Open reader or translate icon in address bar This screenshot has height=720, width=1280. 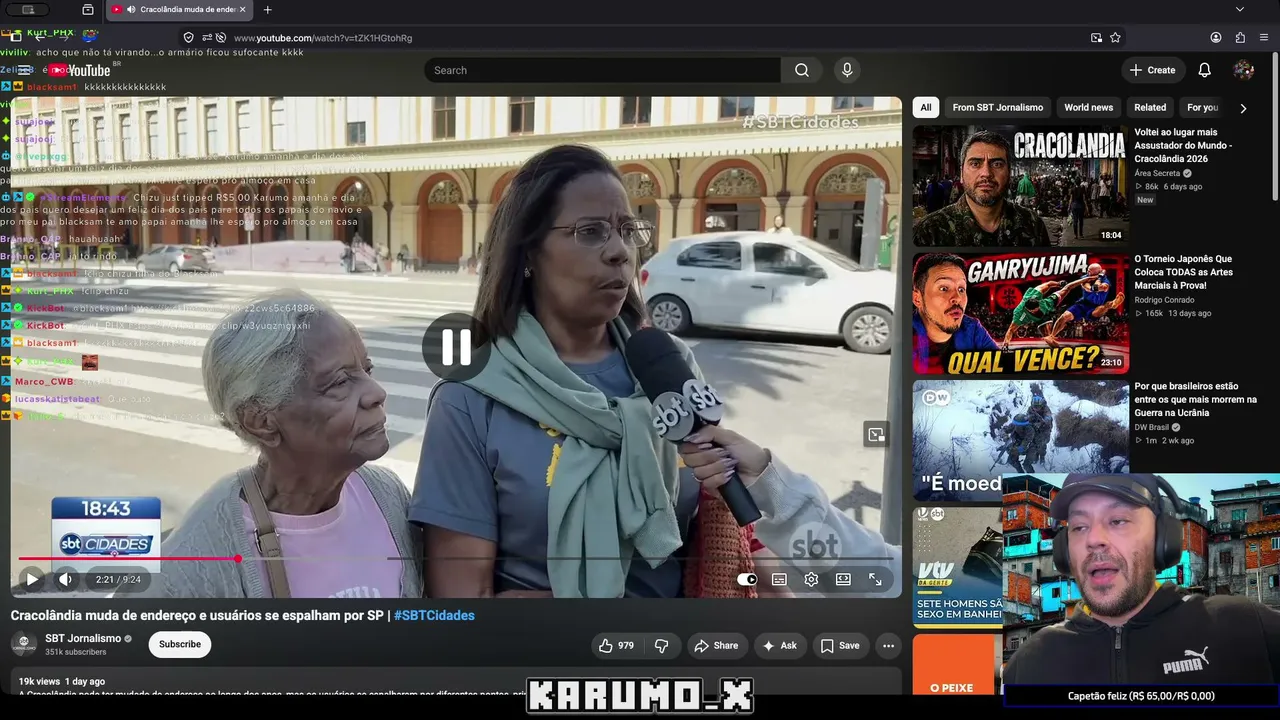tap(1096, 38)
